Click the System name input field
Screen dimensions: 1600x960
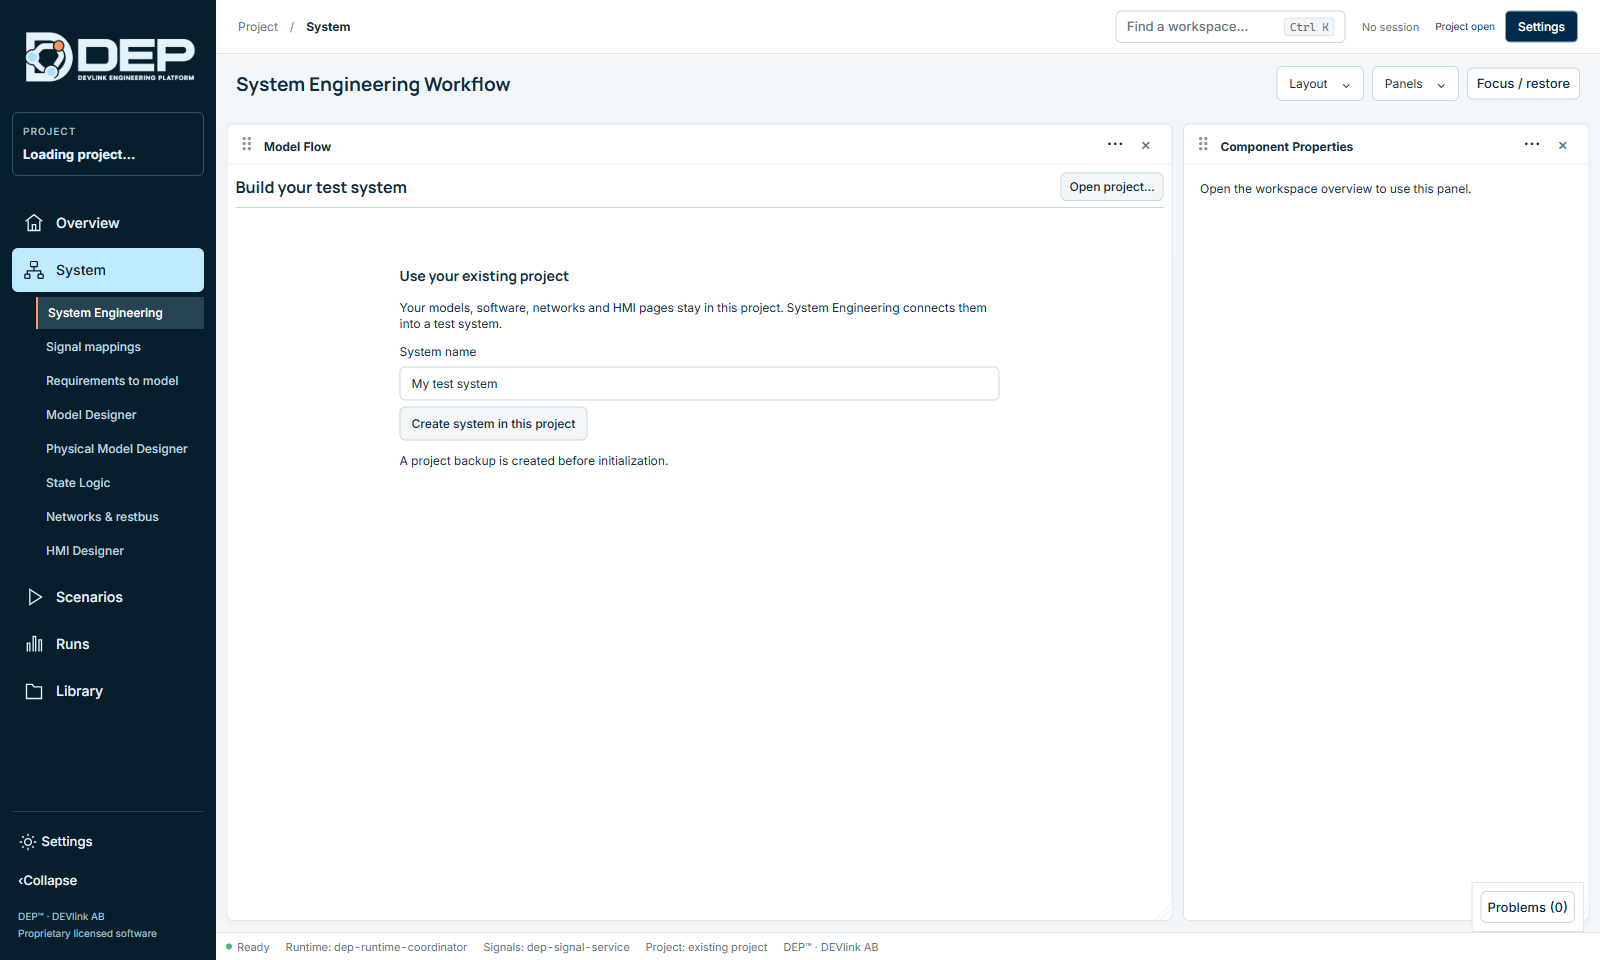coord(699,384)
